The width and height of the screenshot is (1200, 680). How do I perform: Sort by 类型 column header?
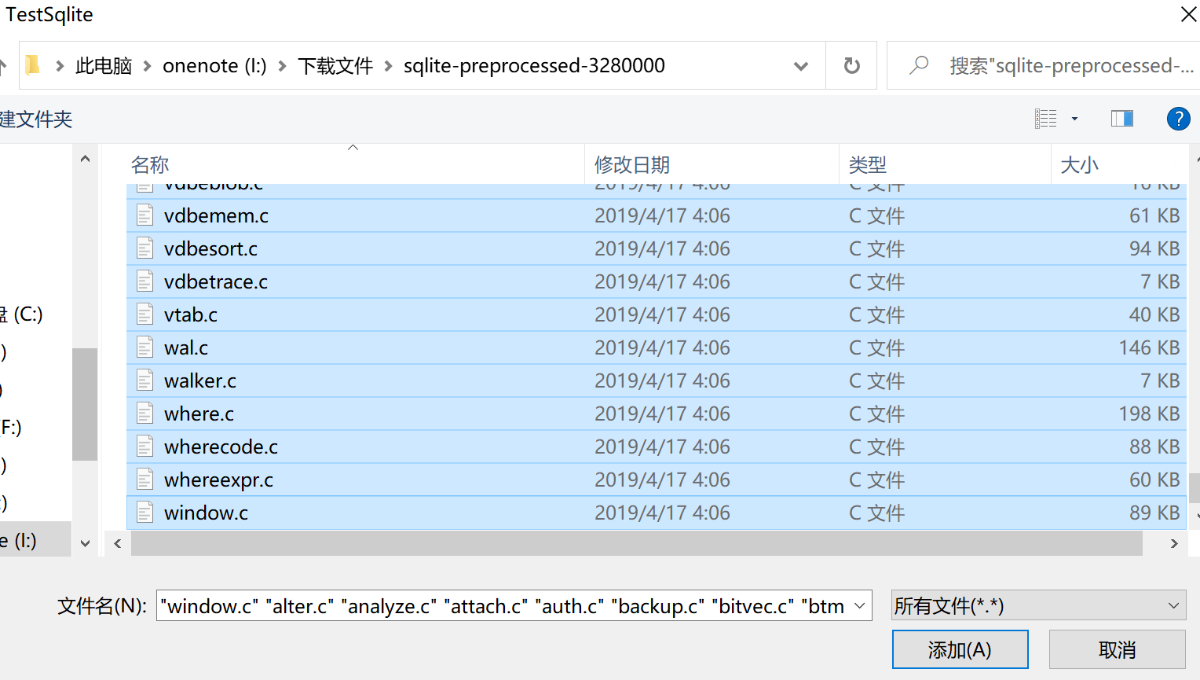point(945,165)
